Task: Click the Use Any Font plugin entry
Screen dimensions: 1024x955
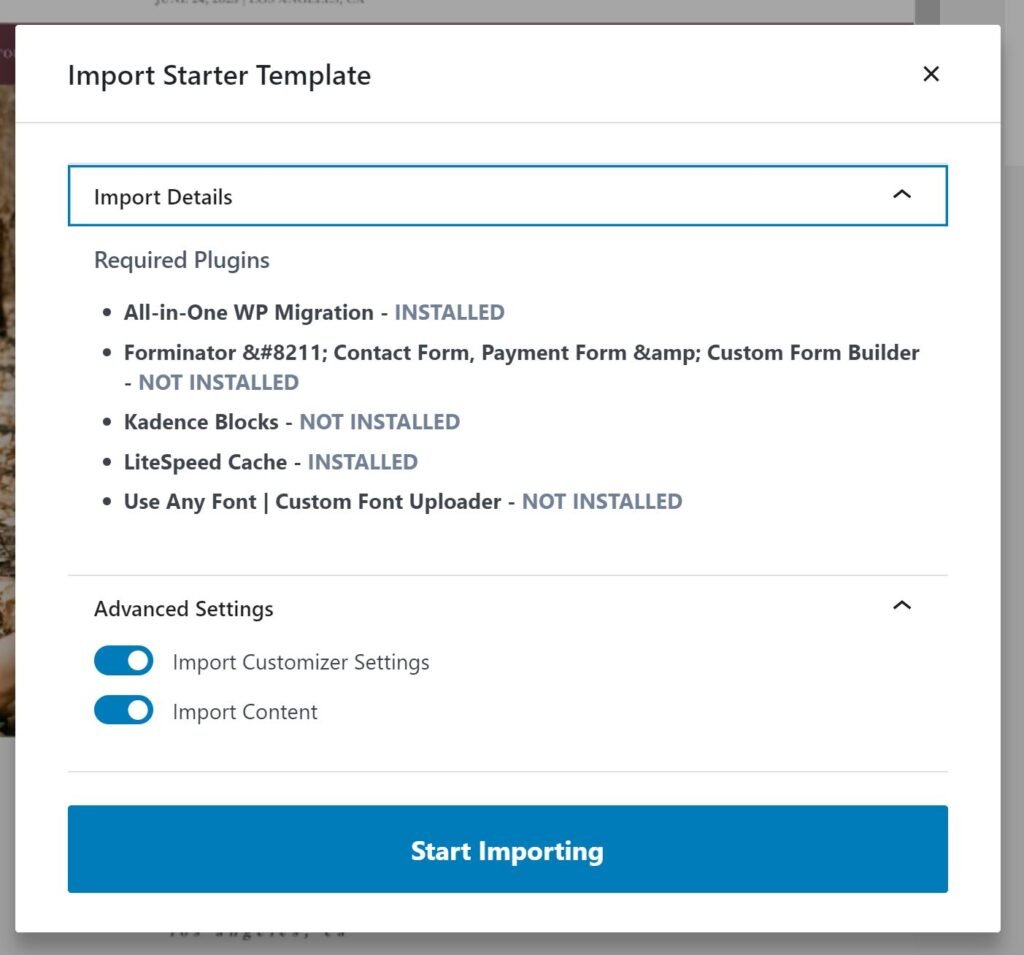Action: pos(312,502)
